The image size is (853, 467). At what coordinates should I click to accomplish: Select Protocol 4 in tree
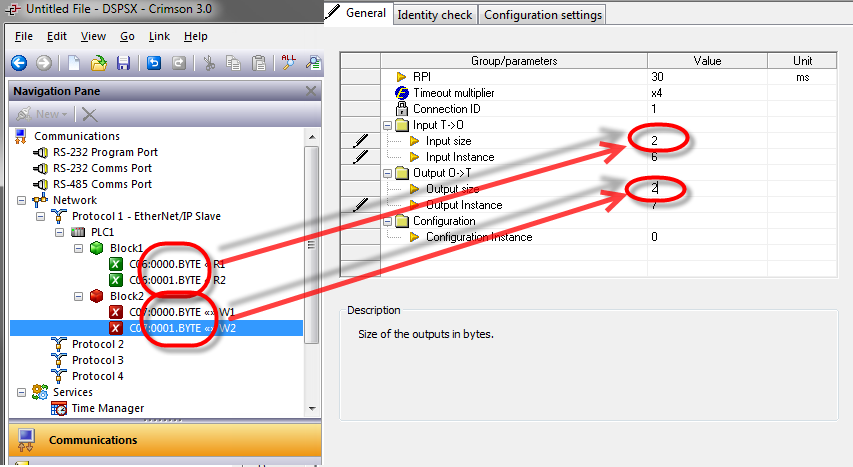click(98, 377)
